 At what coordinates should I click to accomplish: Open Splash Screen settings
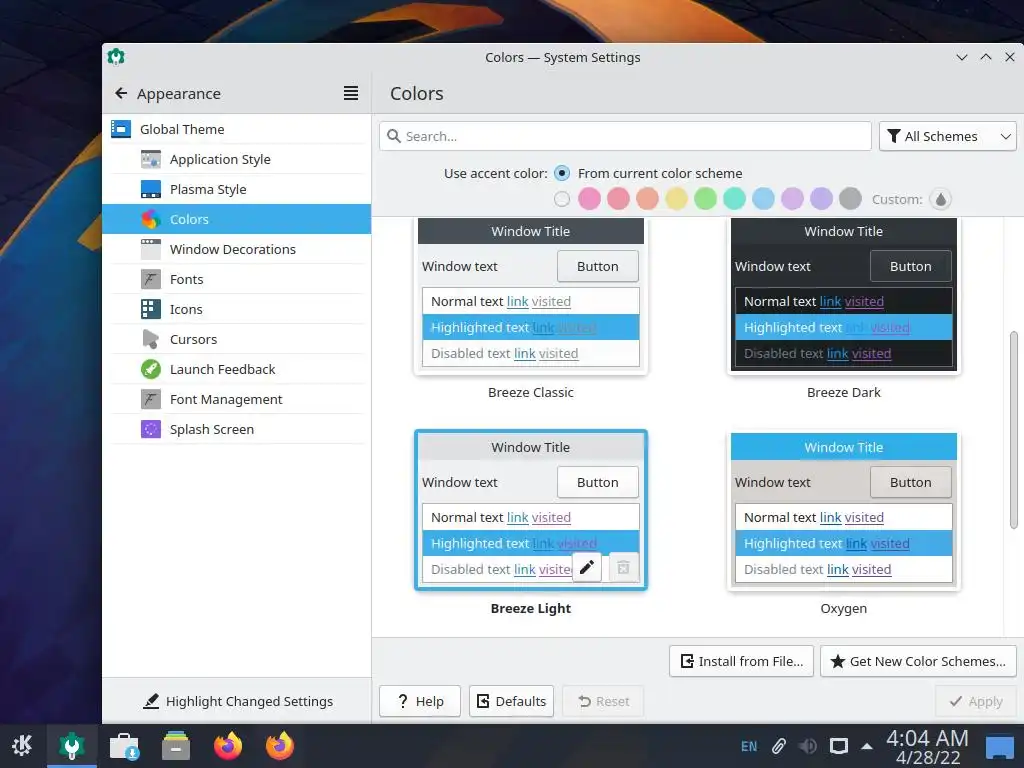pos(236,430)
